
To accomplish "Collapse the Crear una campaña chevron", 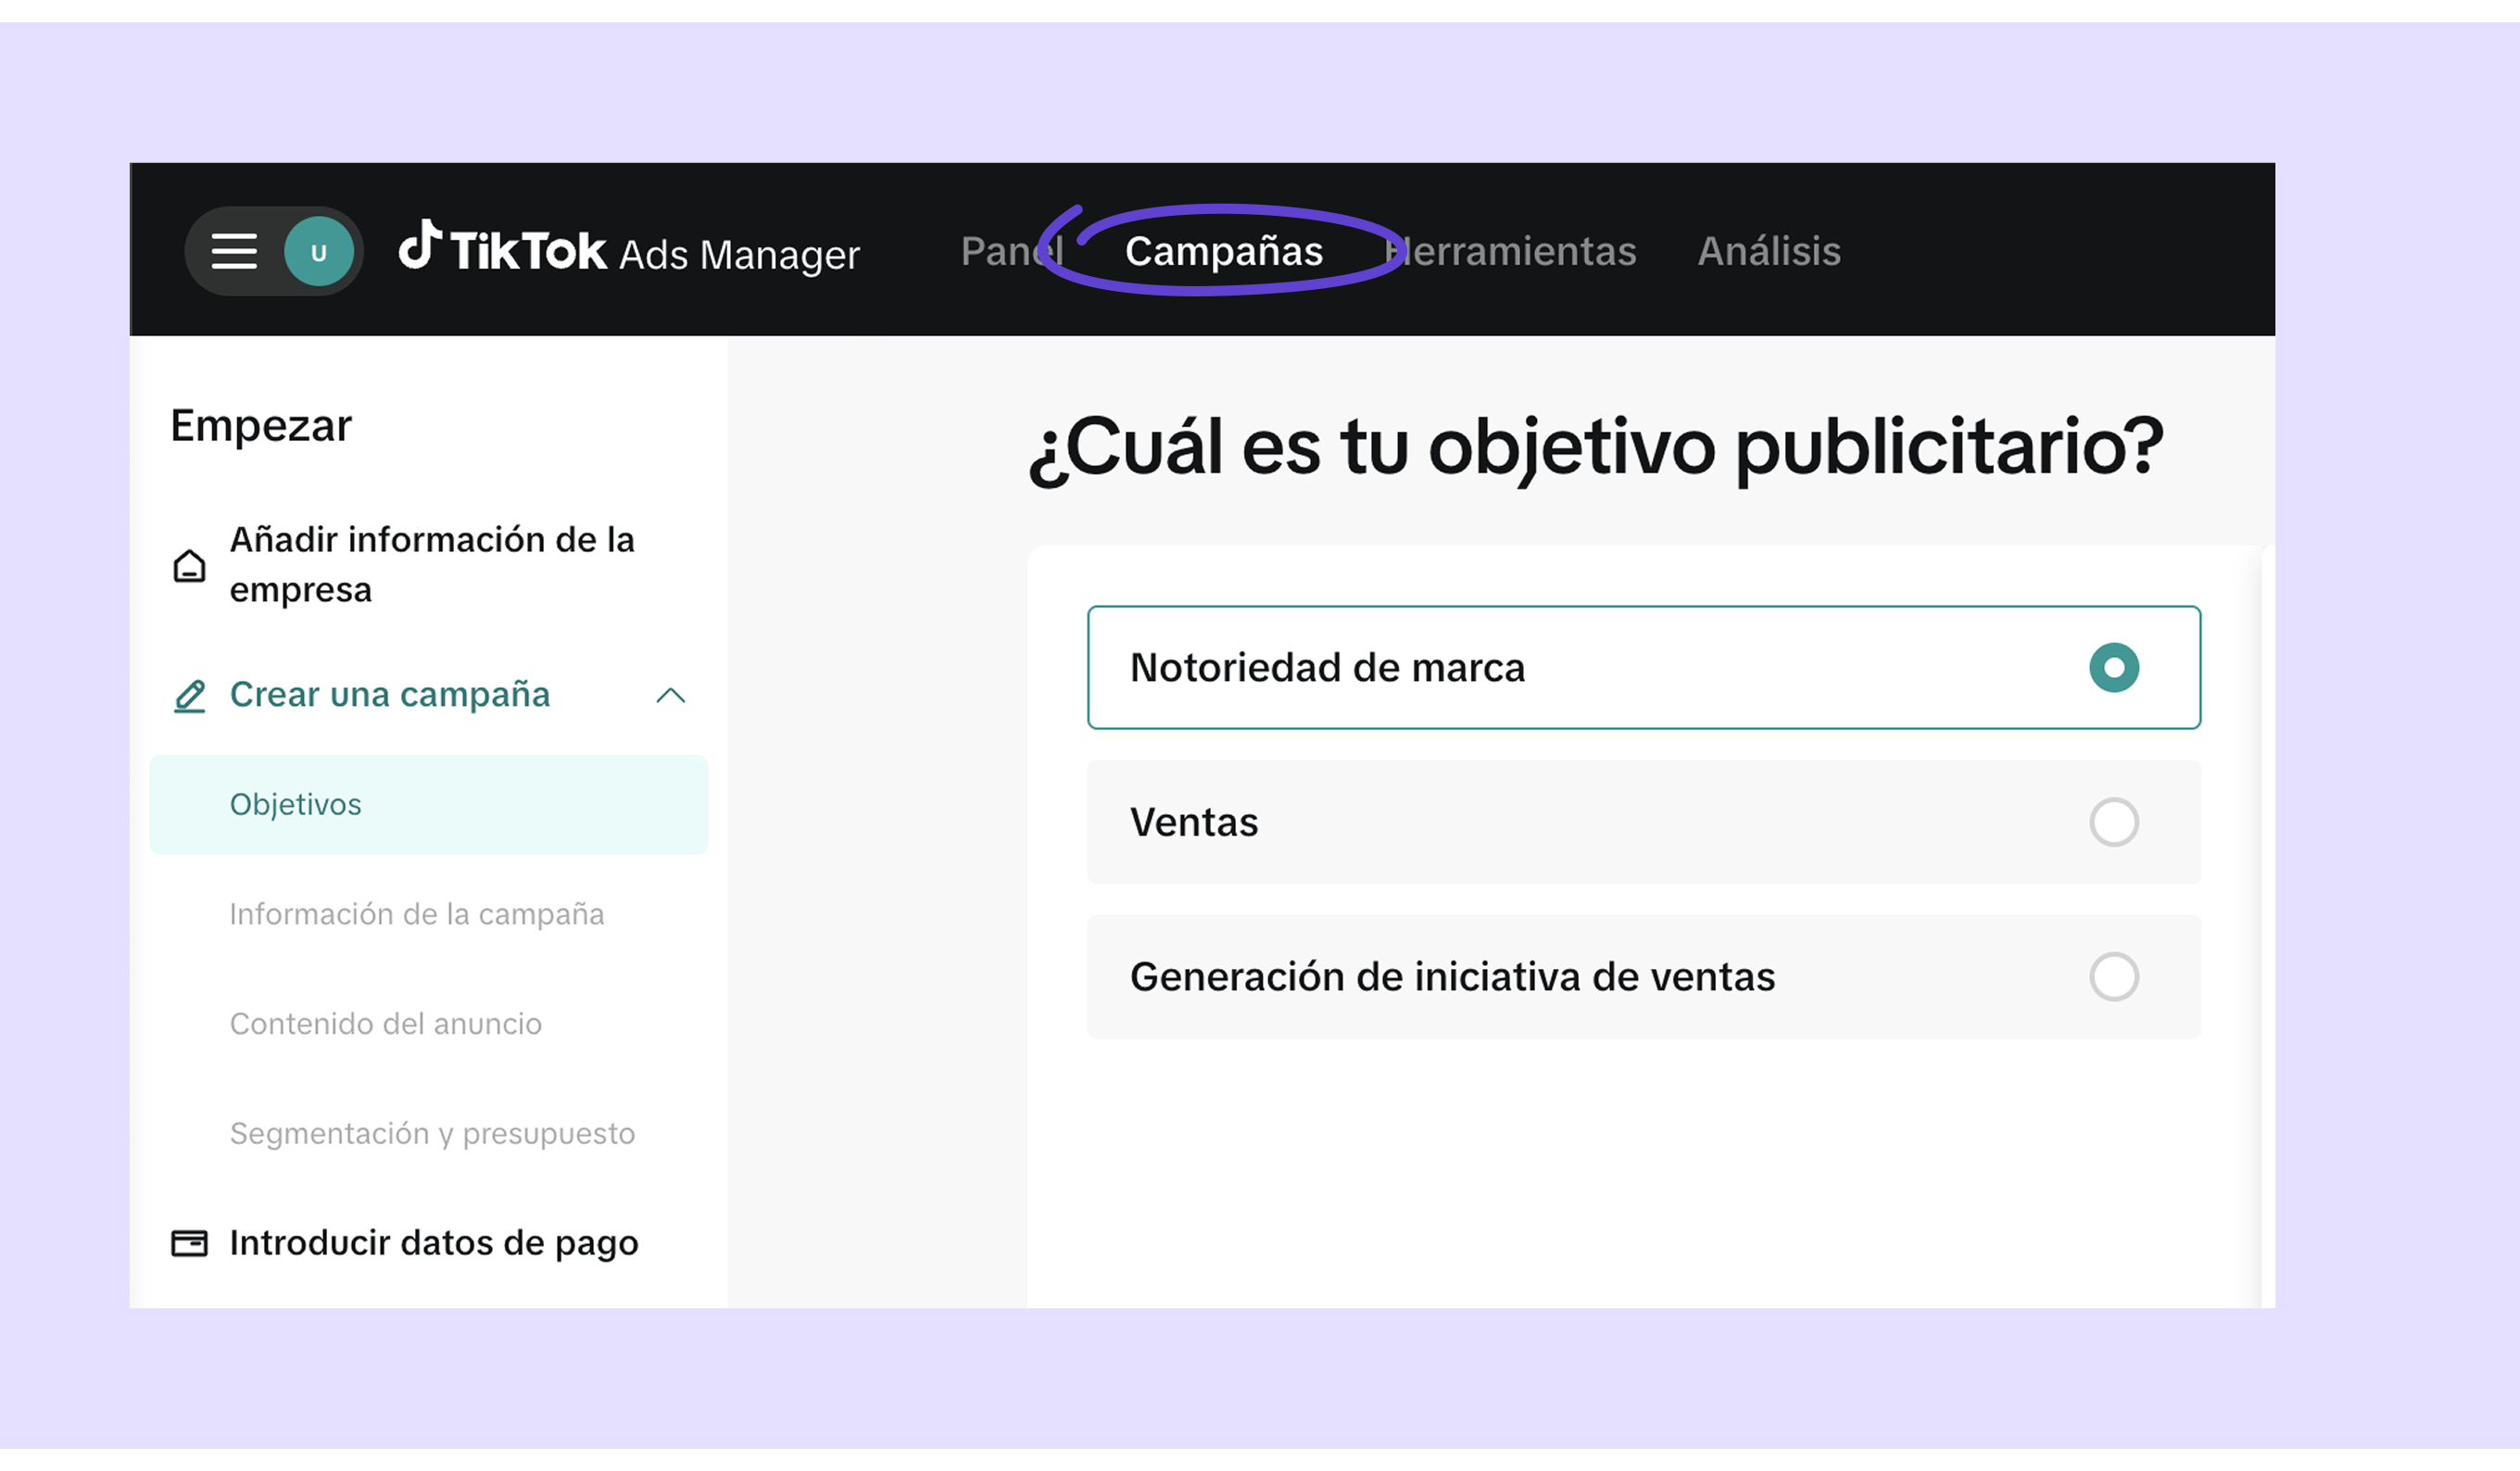I will tap(670, 696).
